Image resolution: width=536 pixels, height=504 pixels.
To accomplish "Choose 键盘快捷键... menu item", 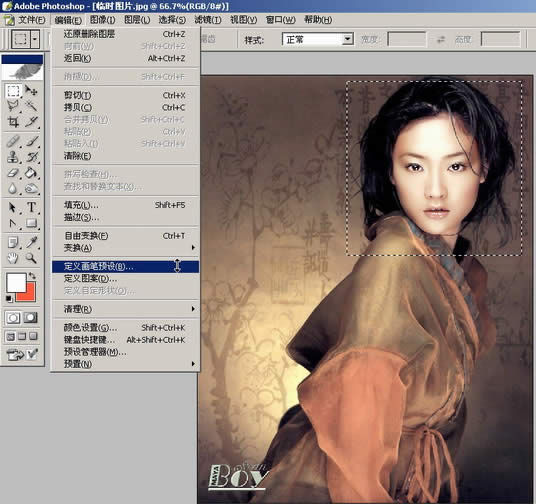I will 125,340.
